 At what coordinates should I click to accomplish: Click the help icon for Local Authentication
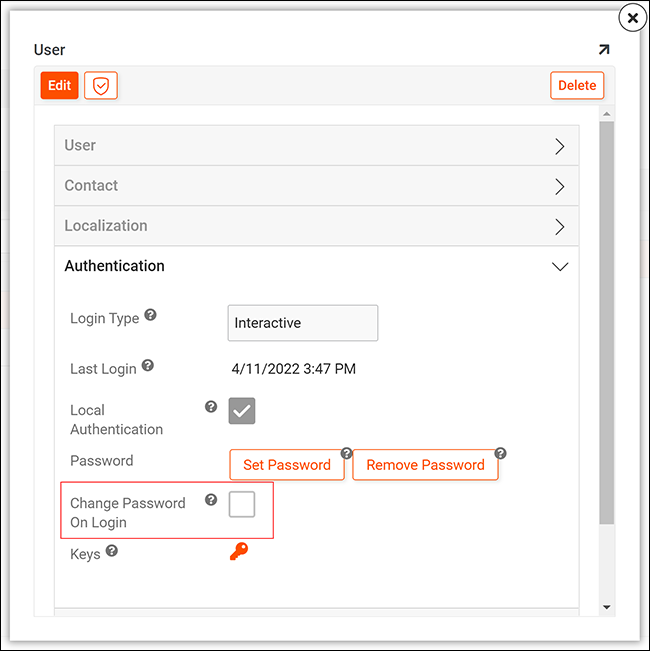click(211, 407)
